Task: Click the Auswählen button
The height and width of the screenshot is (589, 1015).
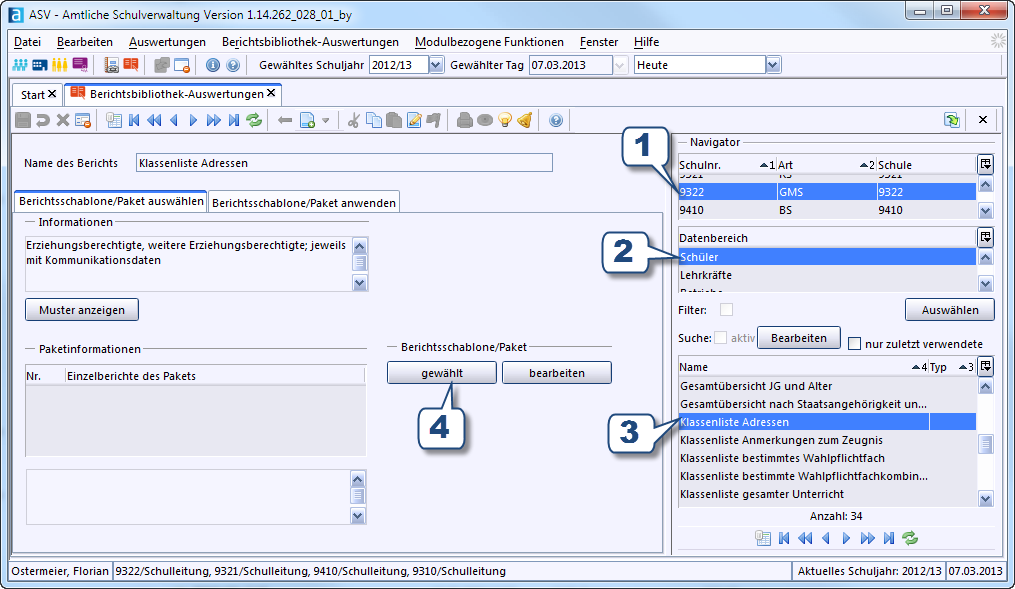Action: click(950, 310)
